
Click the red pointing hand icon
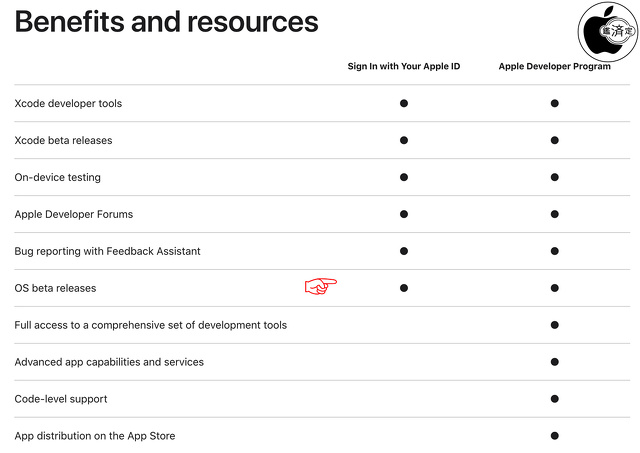tap(320, 287)
